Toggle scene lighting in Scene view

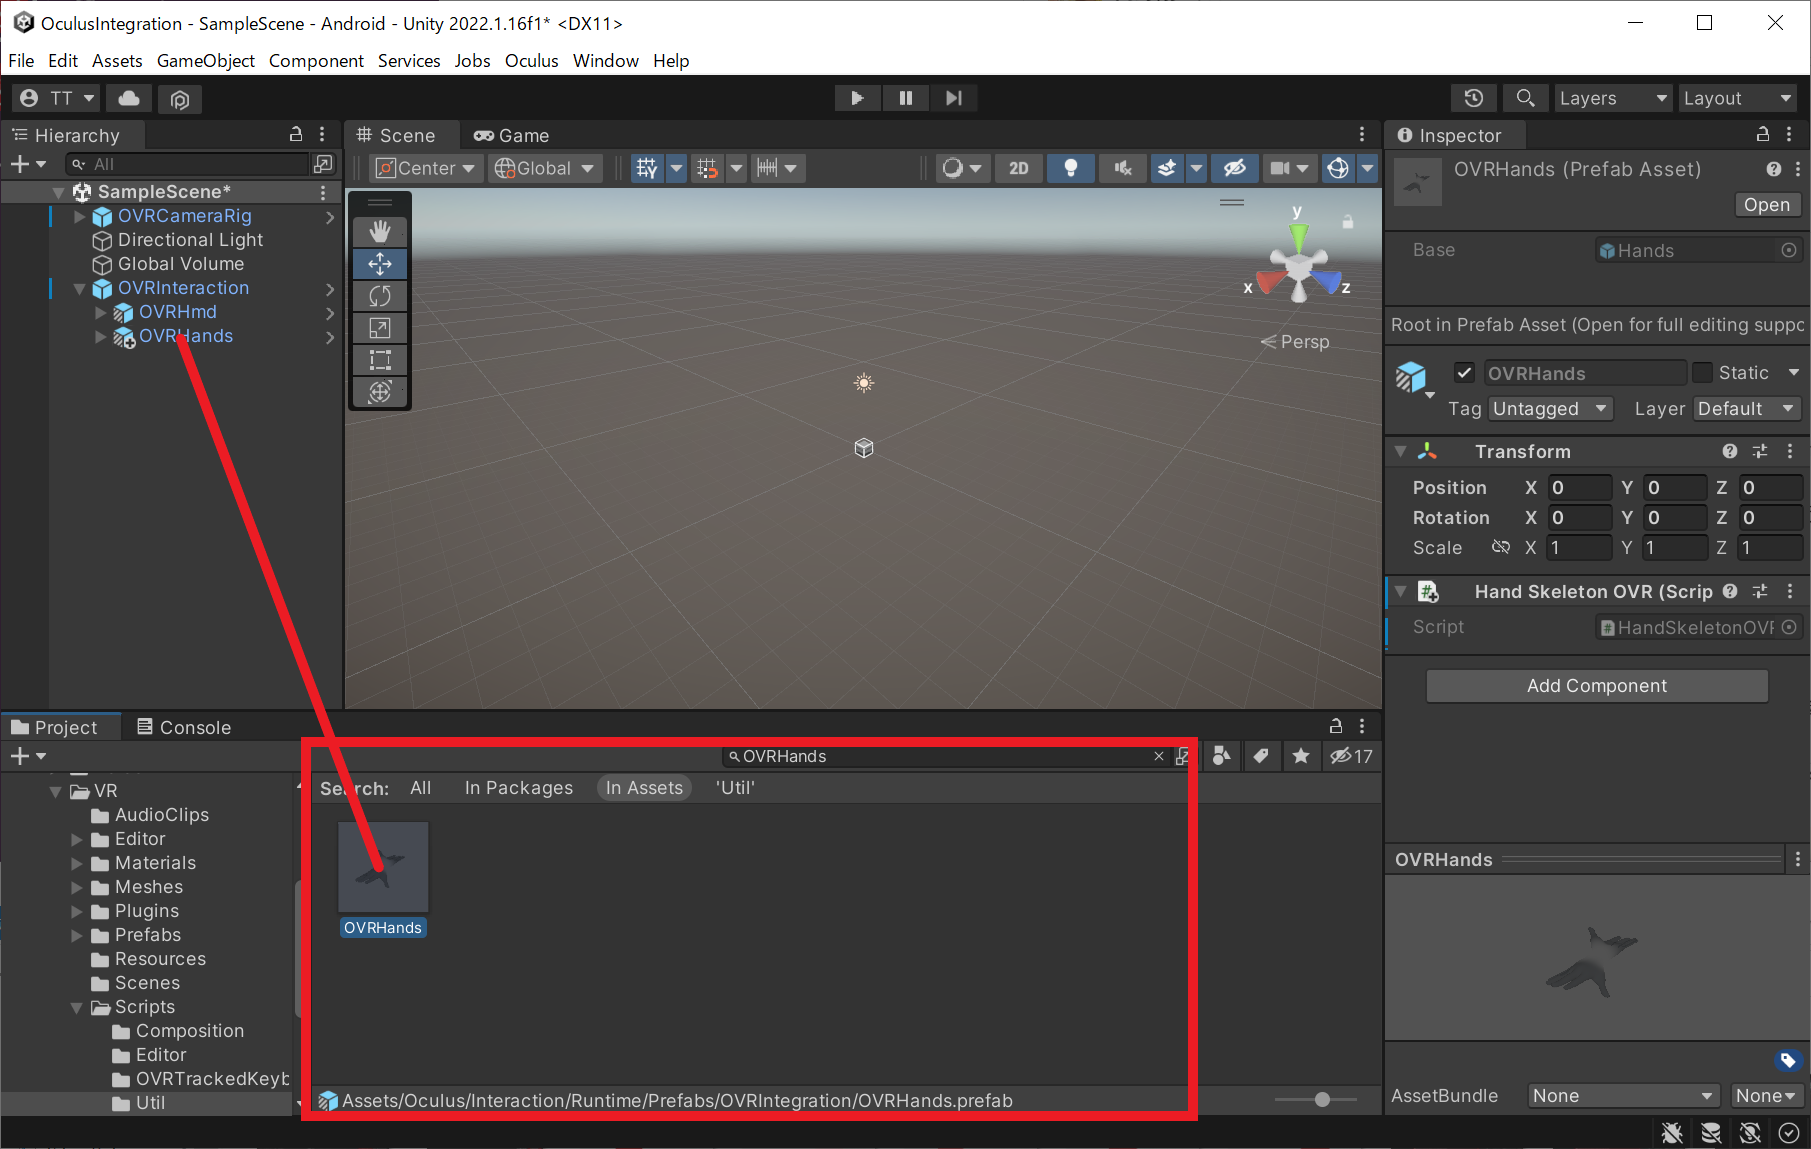coord(1071,167)
